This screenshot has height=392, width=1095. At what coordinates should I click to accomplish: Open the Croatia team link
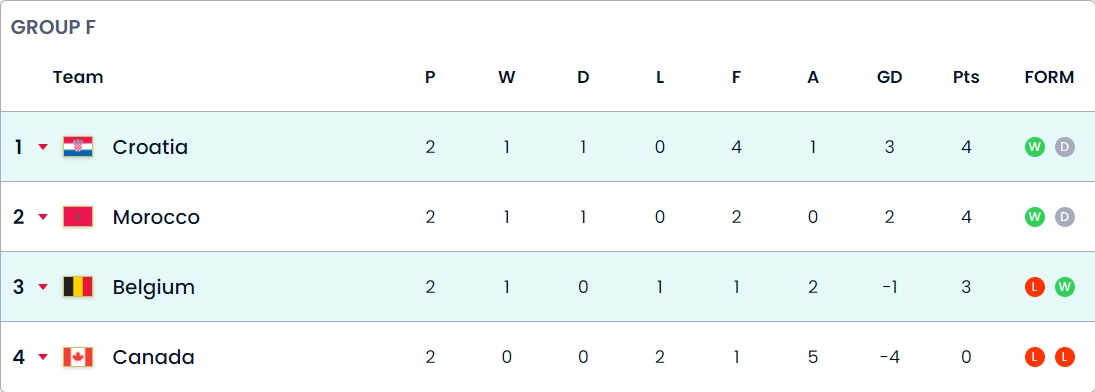point(150,147)
